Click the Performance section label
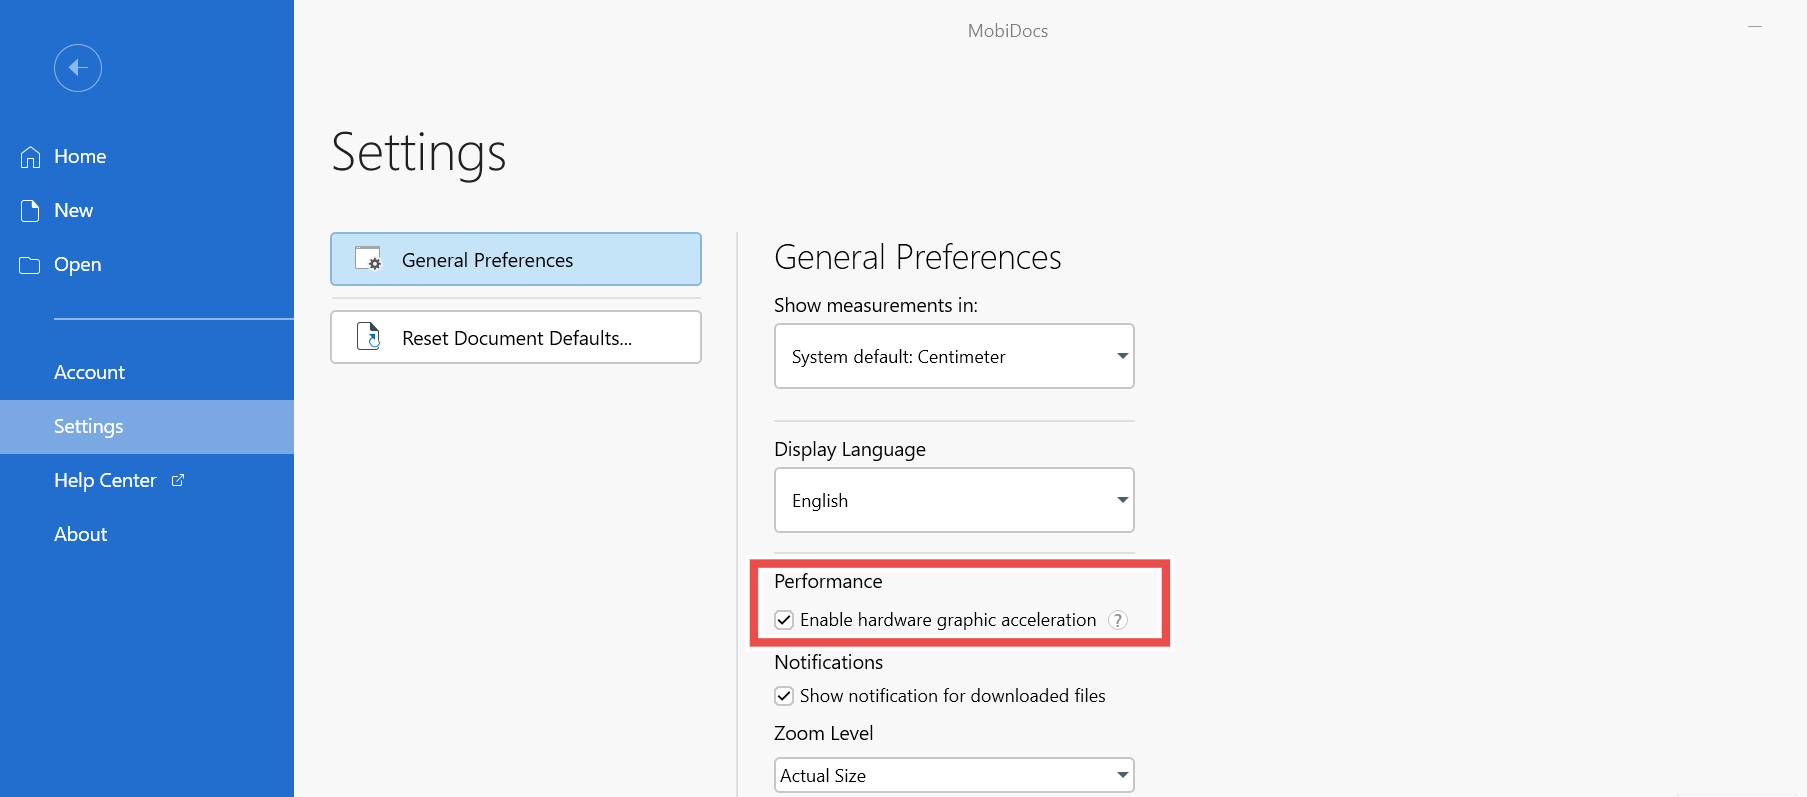Screen dimensions: 1807x797 click(828, 581)
